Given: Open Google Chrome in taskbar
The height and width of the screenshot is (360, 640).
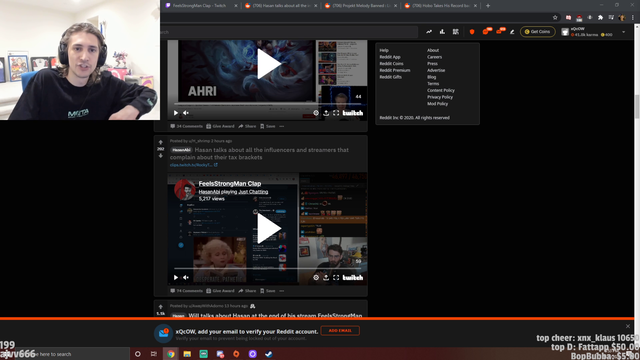Looking at the screenshot, I should click(171, 354).
